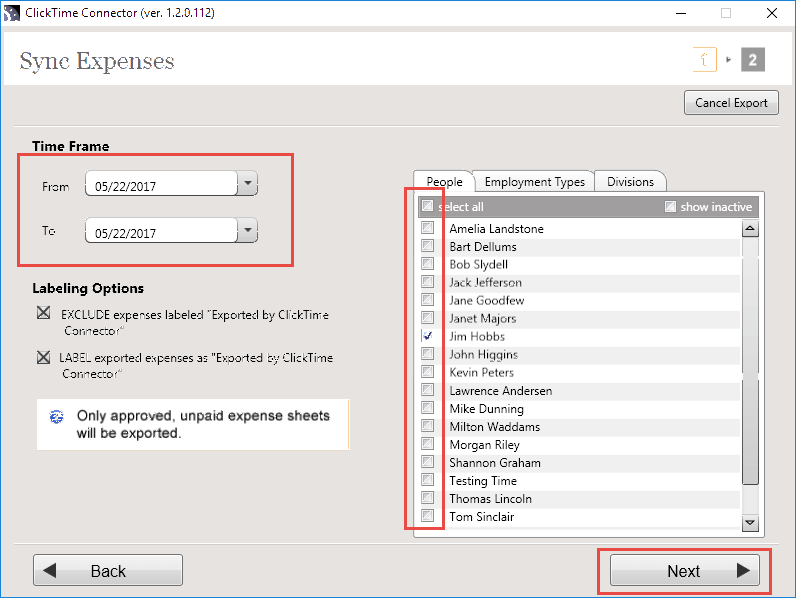Check Bart Dellums' checkbox

pyautogui.click(x=427, y=246)
